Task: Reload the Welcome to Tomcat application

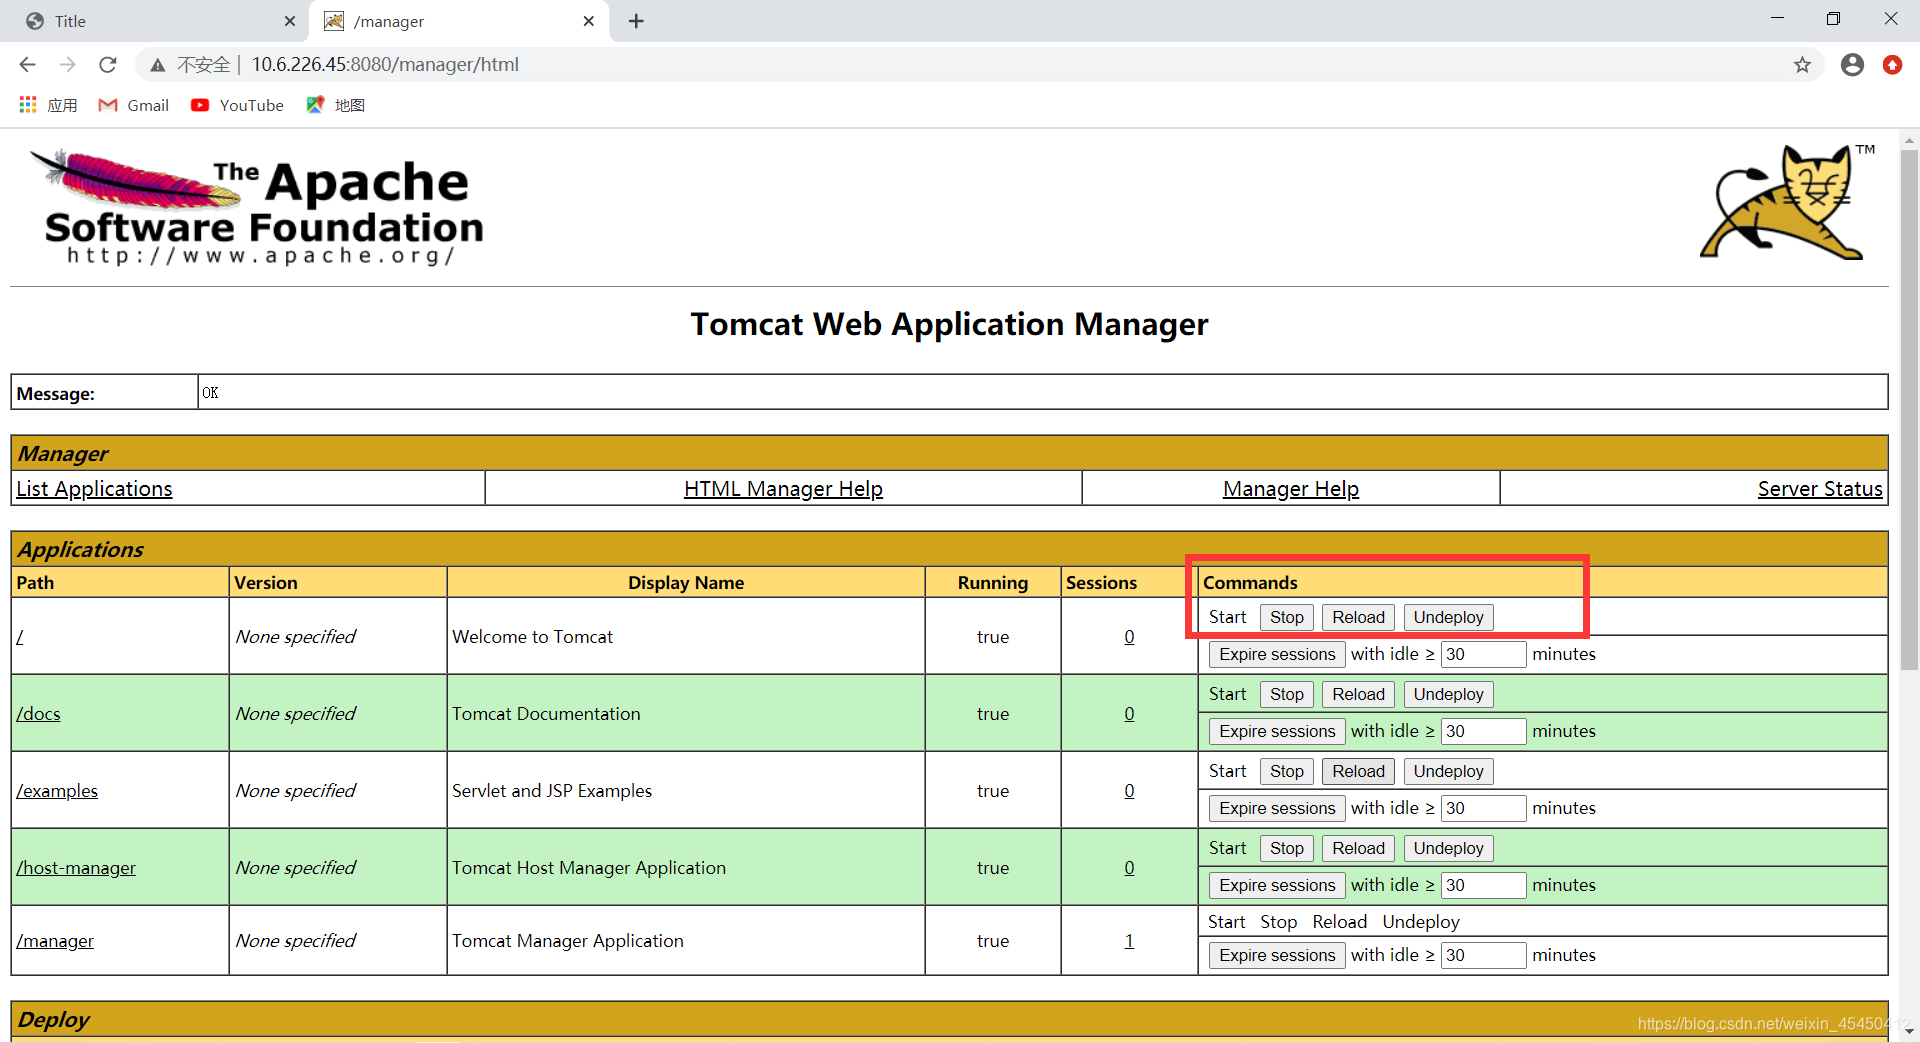Action: [1358, 618]
